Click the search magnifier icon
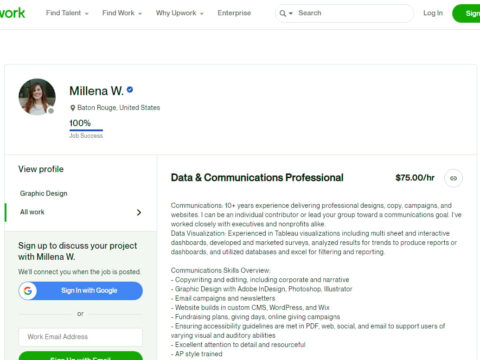Screen dimensions: 480x360 pyautogui.click(x=282, y=13)
